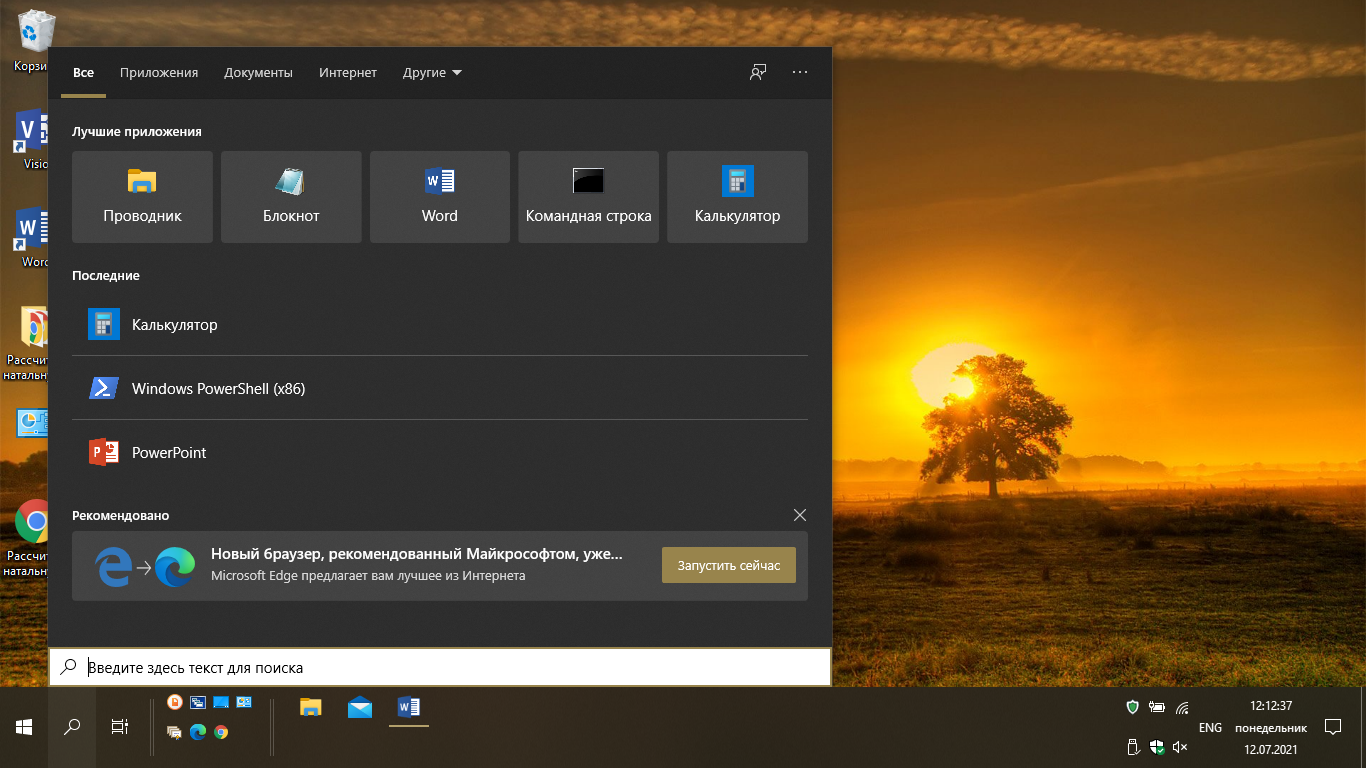Switch the ENG input language indicator
The image size is (1366, 768).
point(1210,727)
